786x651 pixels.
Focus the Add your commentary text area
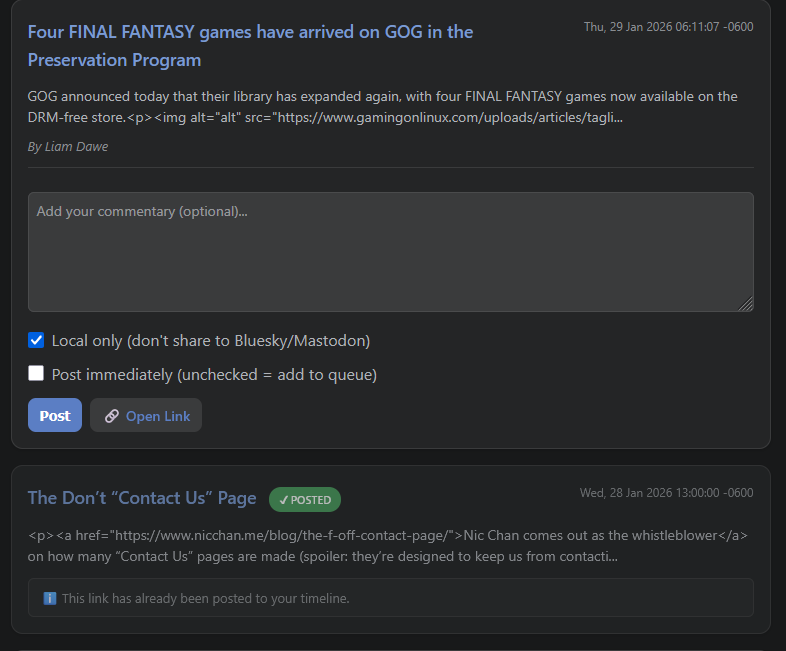(390, 252)
